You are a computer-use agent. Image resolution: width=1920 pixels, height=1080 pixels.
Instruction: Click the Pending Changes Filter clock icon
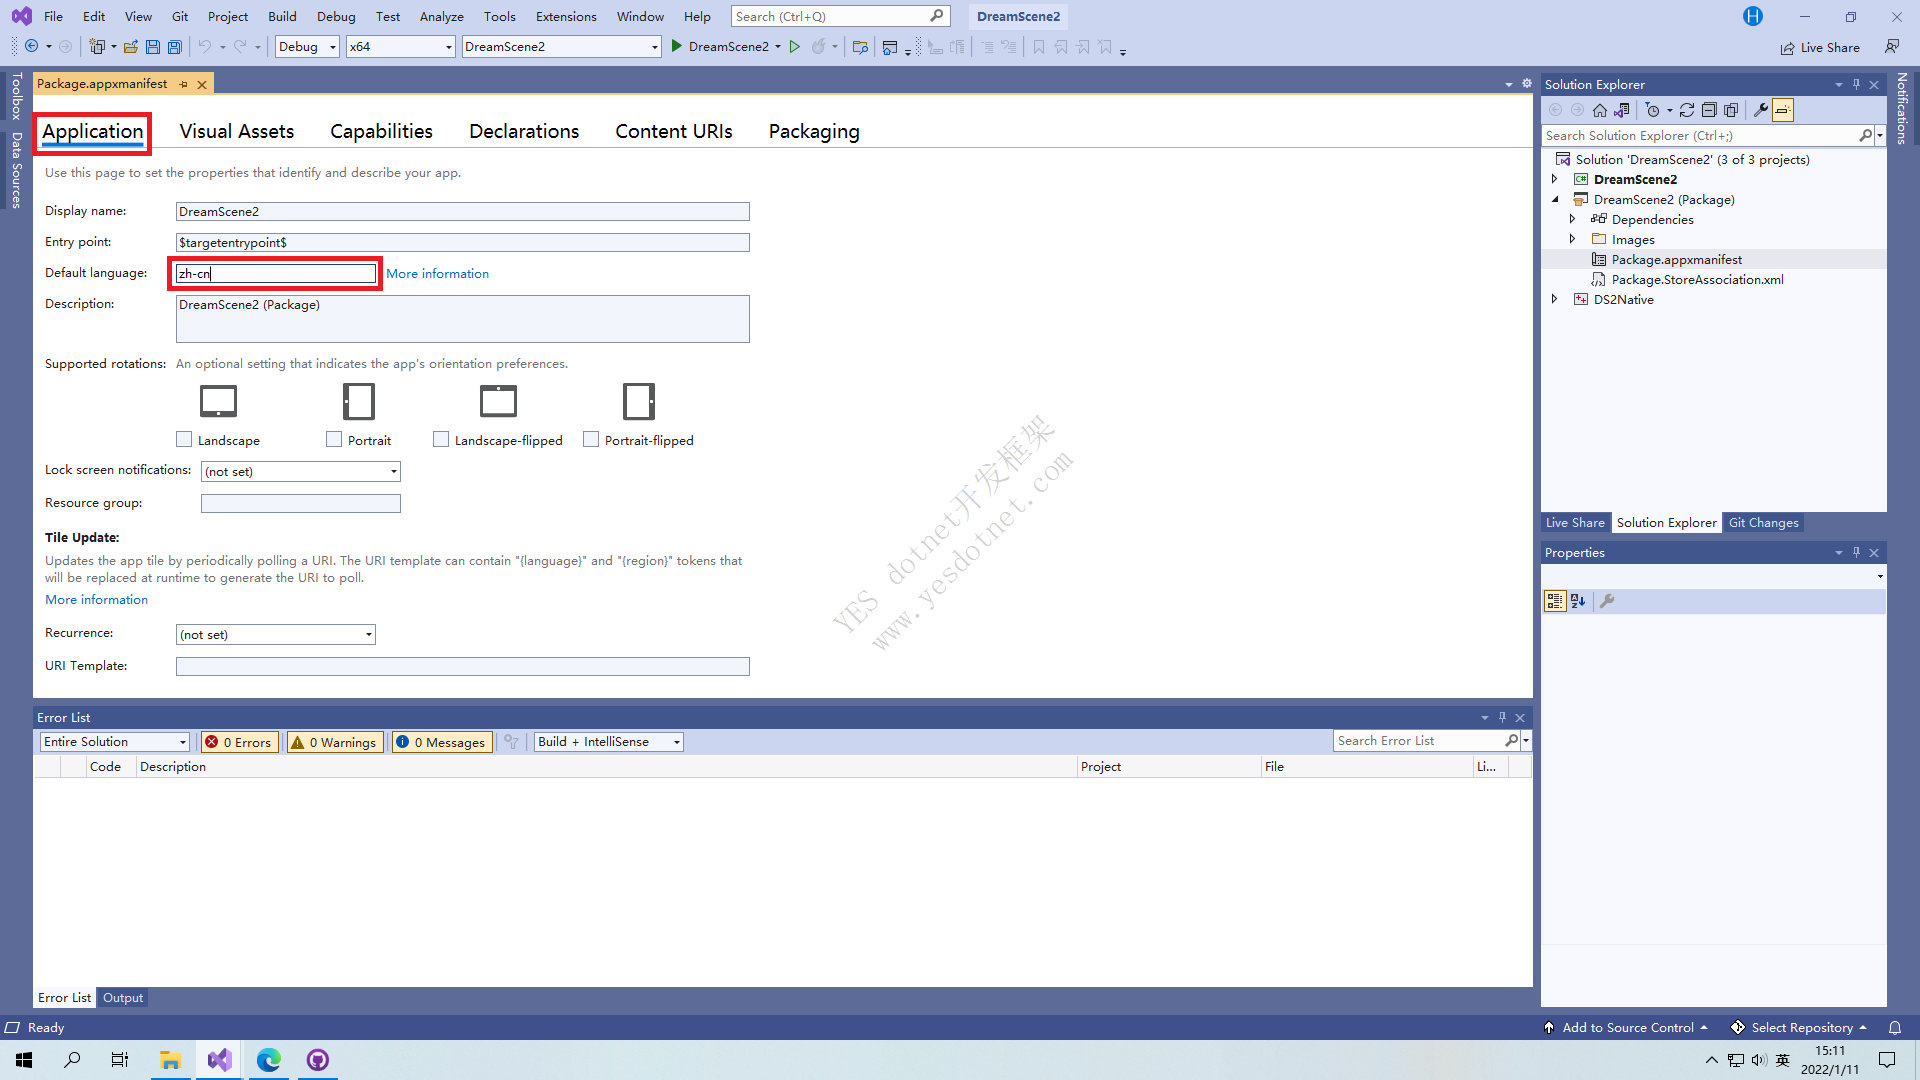[x=1653, y=110]
